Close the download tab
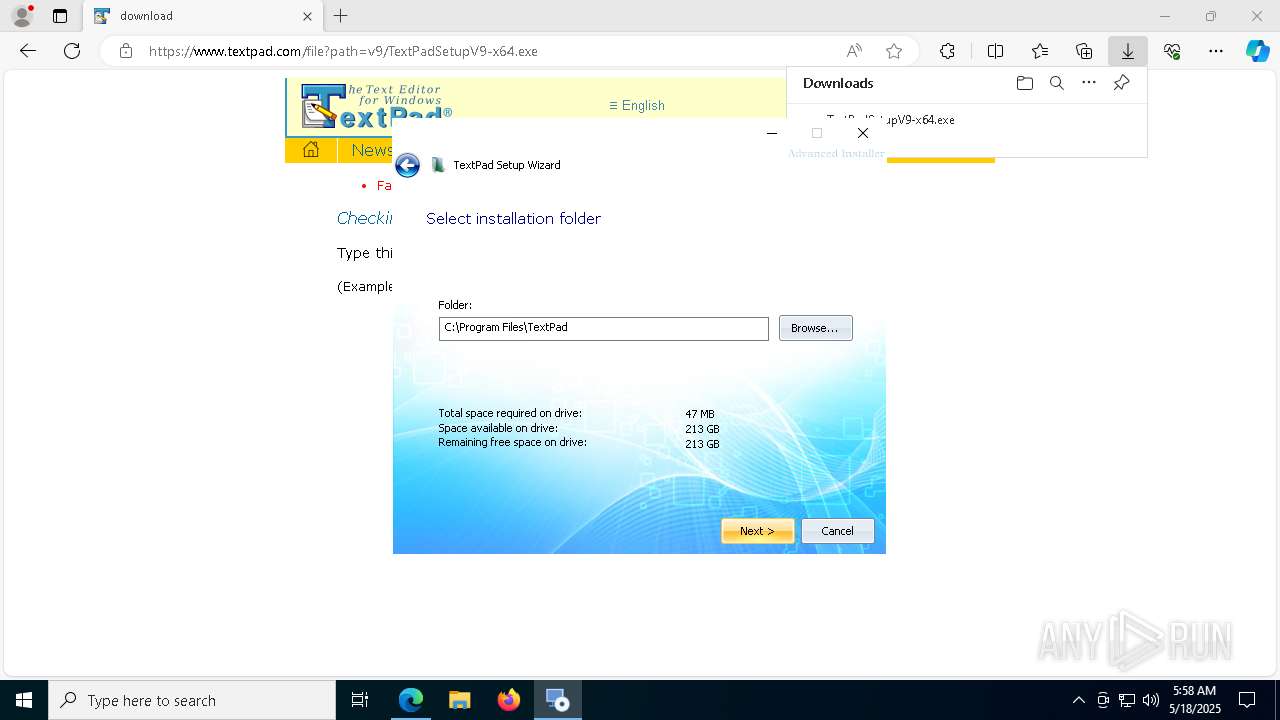Image resolution: width=1280 pixels, height=720 pixels. pos(307,16)
